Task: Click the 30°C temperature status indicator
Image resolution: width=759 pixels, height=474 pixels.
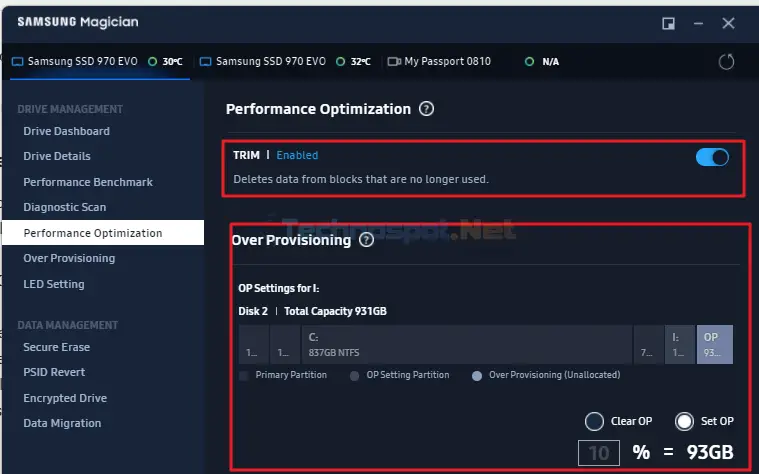Action: pyautogui.click(x=152, y=61)
